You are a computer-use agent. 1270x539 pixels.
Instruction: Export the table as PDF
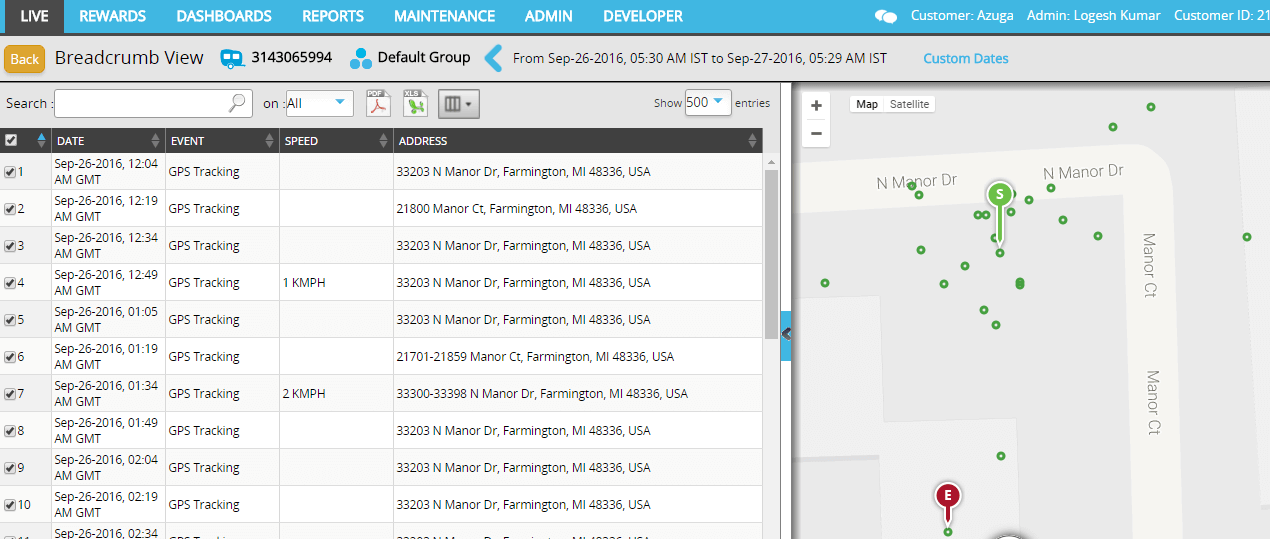point(378,103)
